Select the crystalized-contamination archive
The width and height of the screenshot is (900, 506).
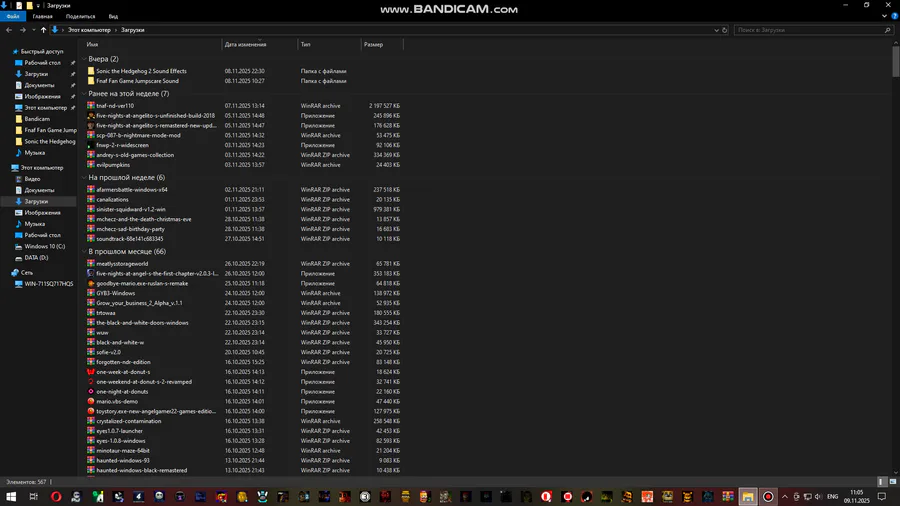(x=129, y=421)
